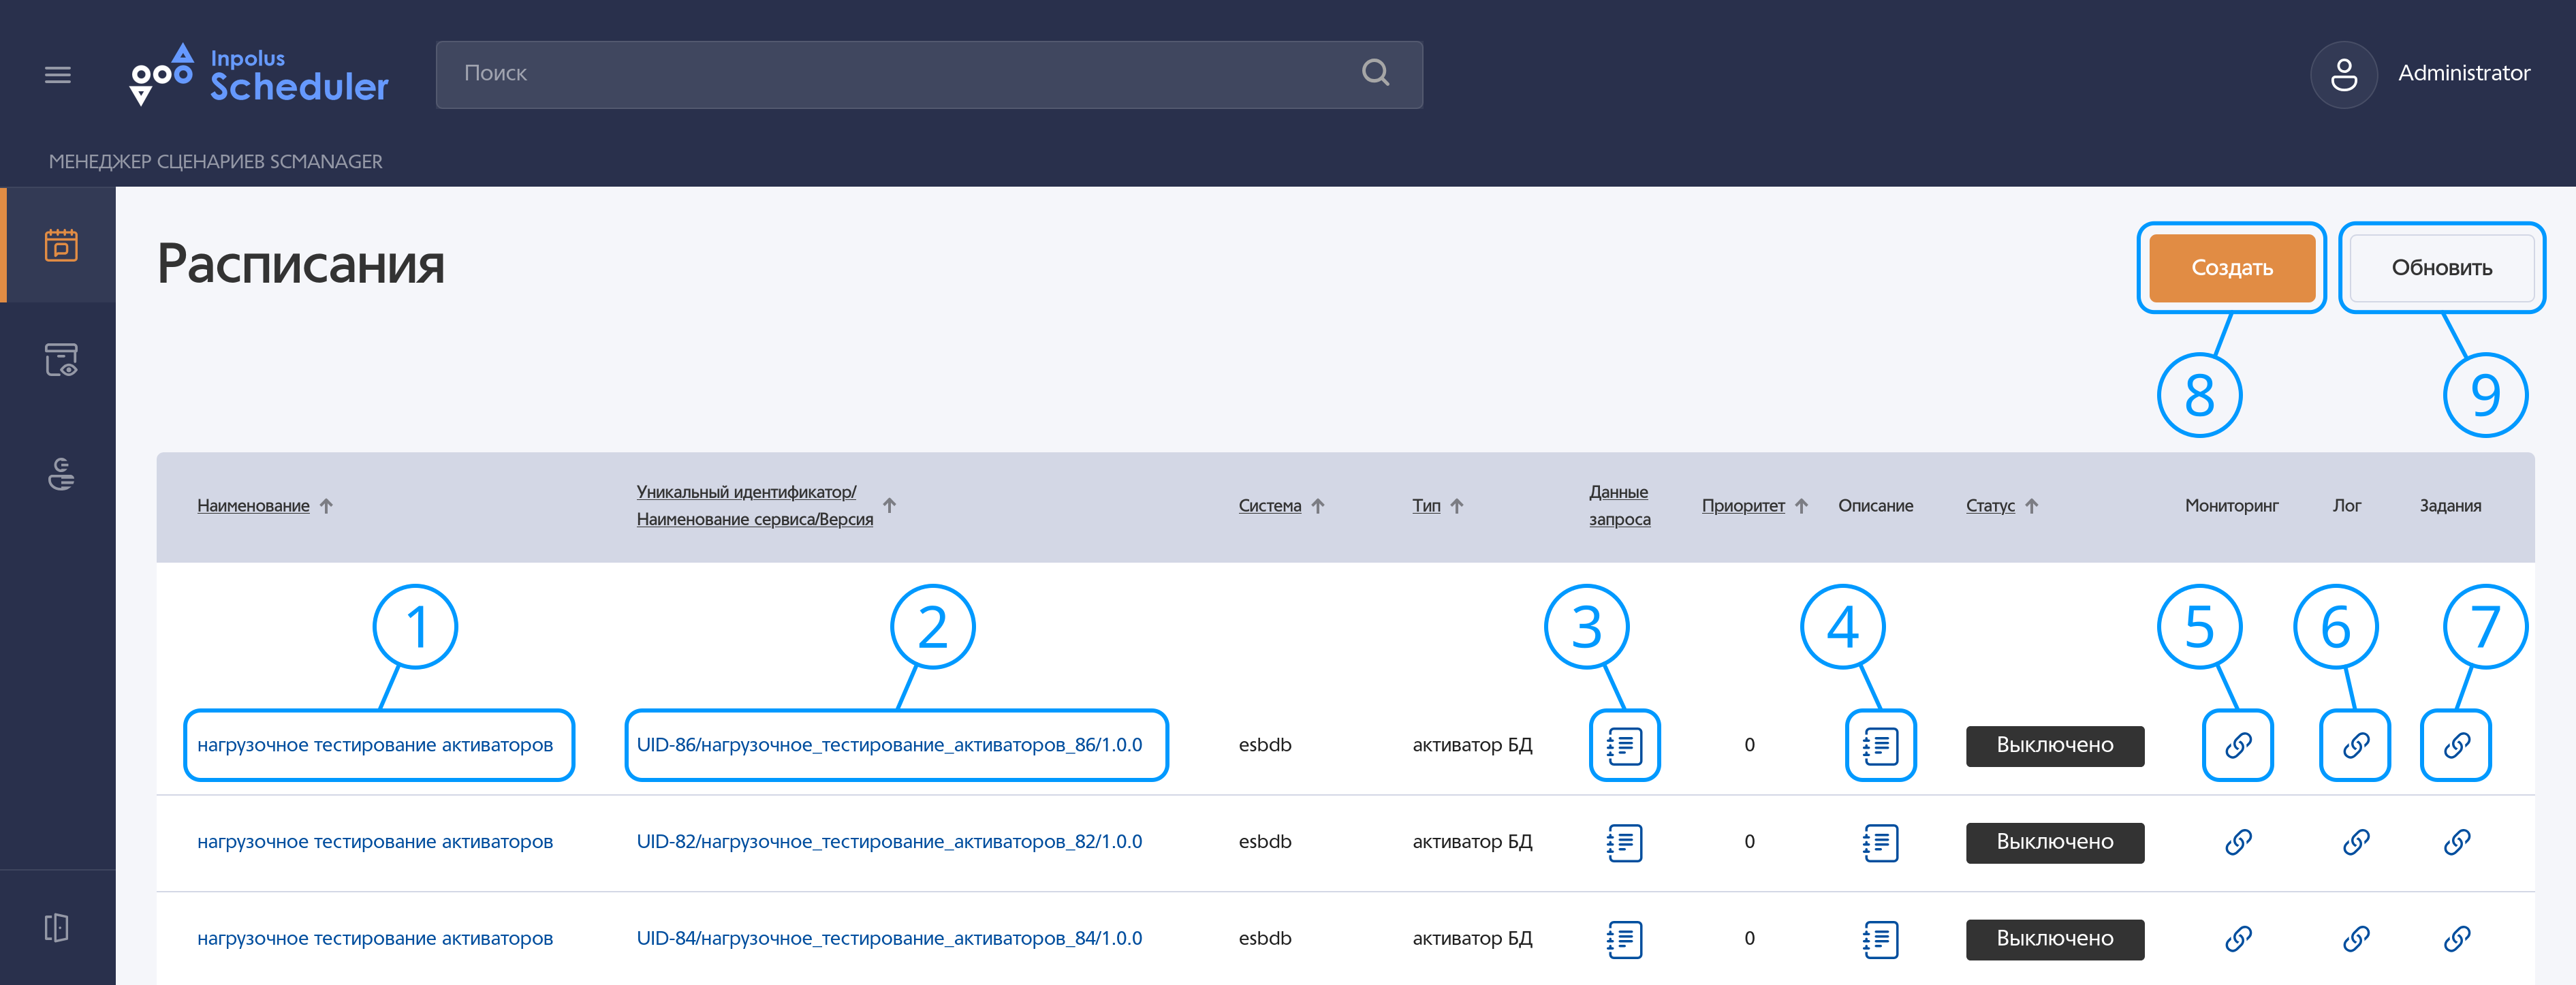Screen dimensions: 2576x985
Task: Click the Поиск search input field
Action: [x=900, y=74]
